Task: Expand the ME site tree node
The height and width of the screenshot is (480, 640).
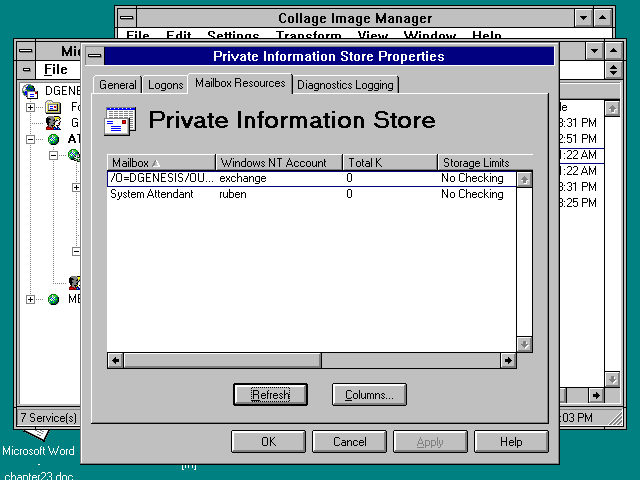Action: (30, 300)
